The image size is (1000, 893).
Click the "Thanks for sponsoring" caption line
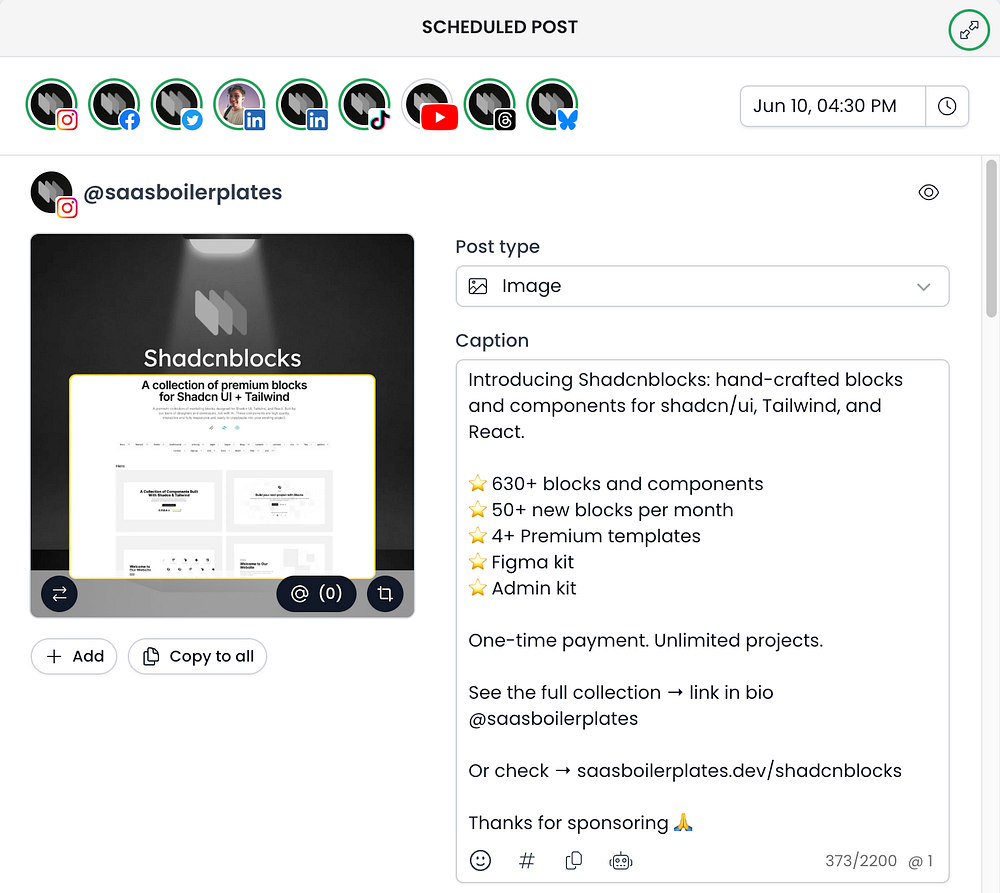pyautogui.click(x=580, y=823)
